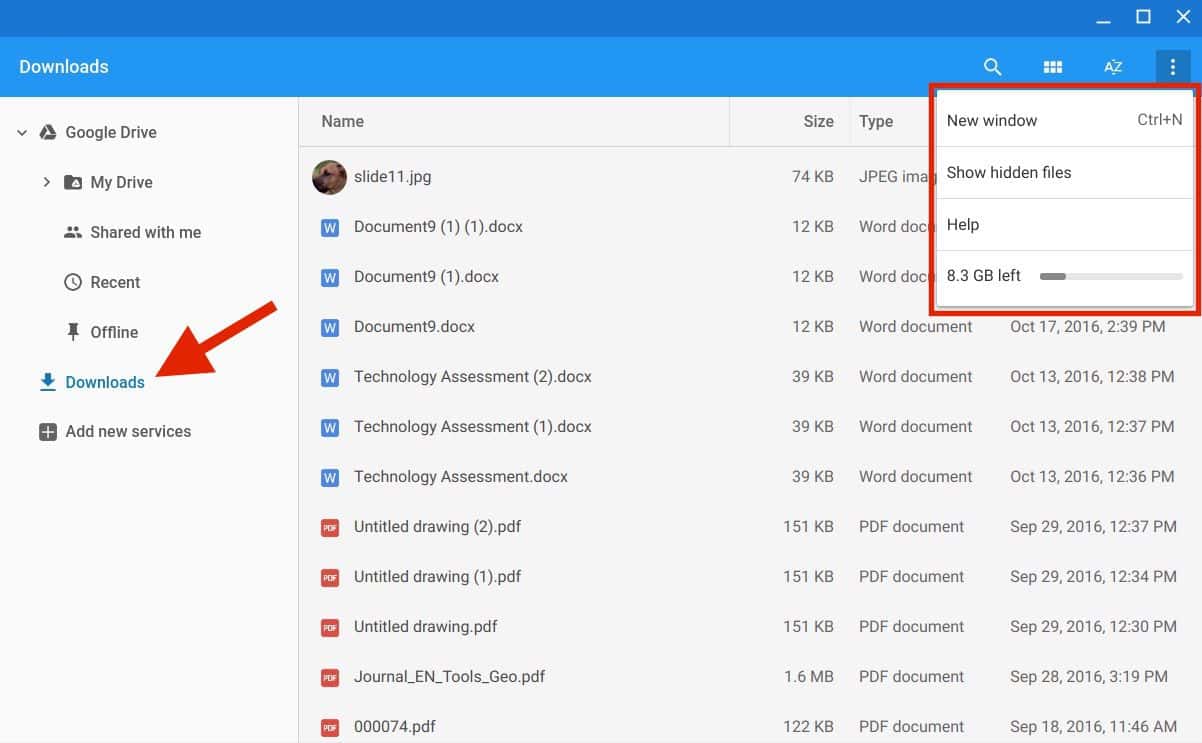
Task: Expand the My Drive folder
Action: 46,182
